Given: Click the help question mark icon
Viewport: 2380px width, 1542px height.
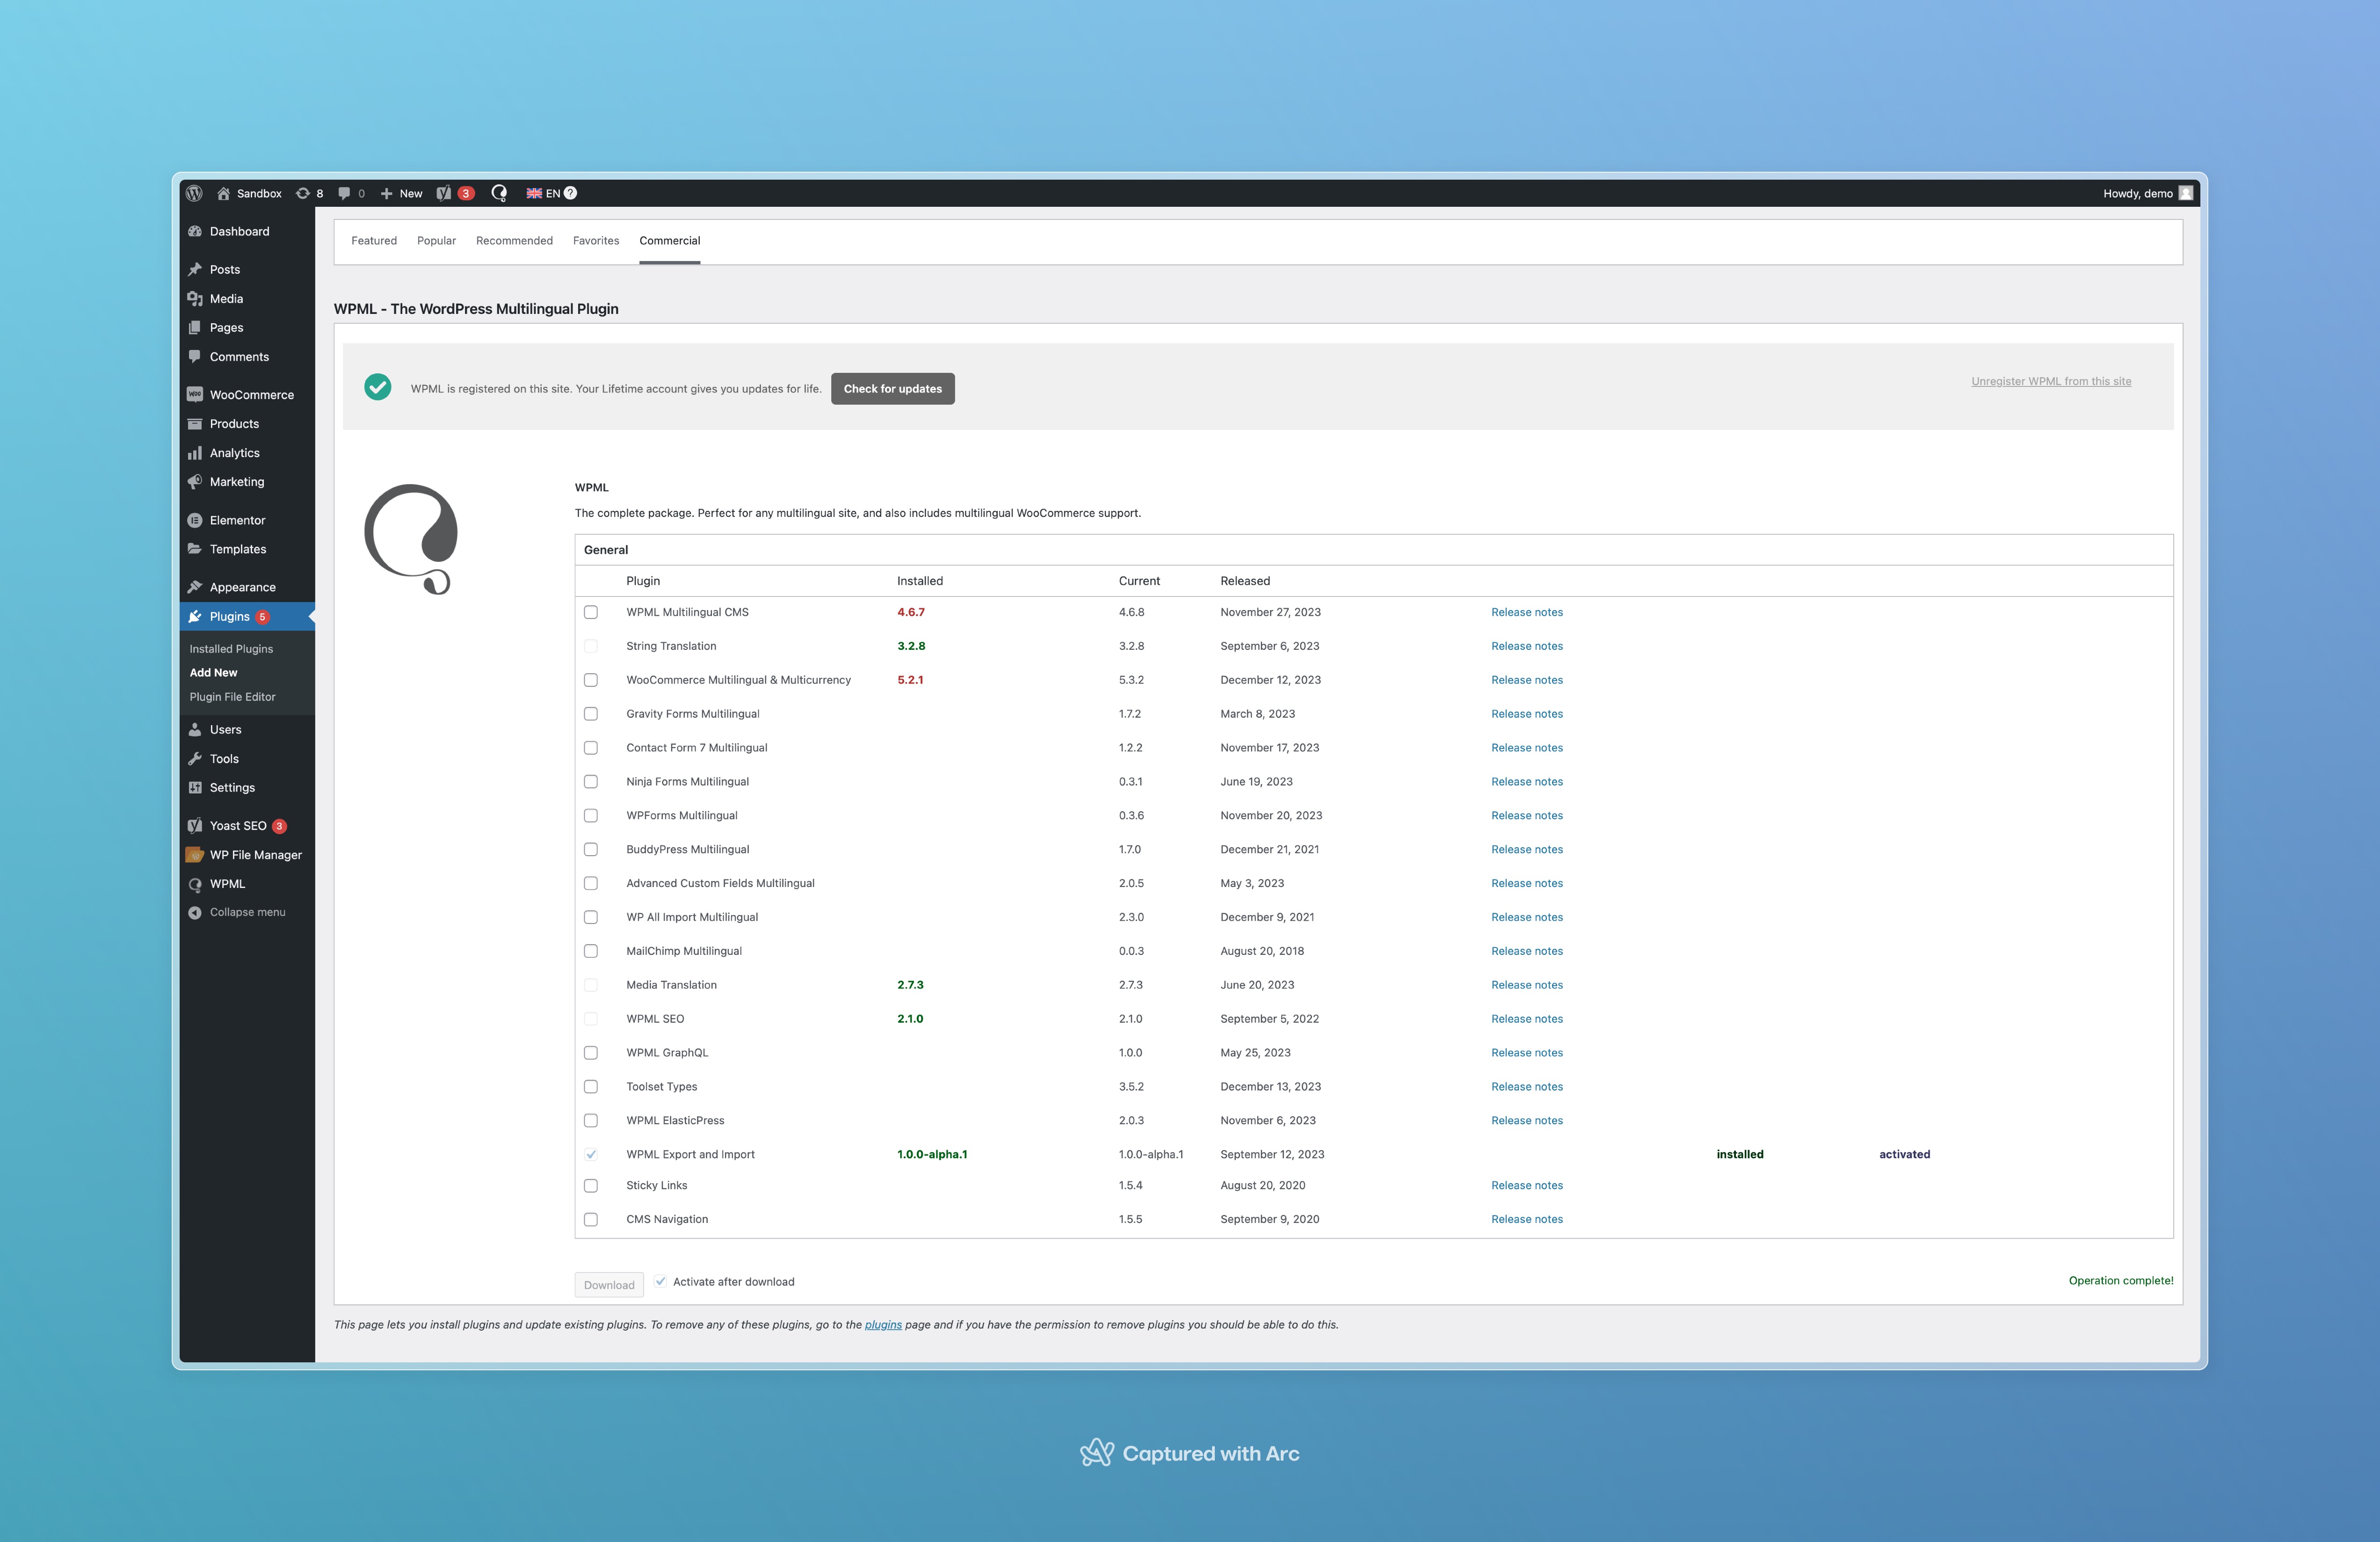Looking at the screenshot, I should pos(570,193).
